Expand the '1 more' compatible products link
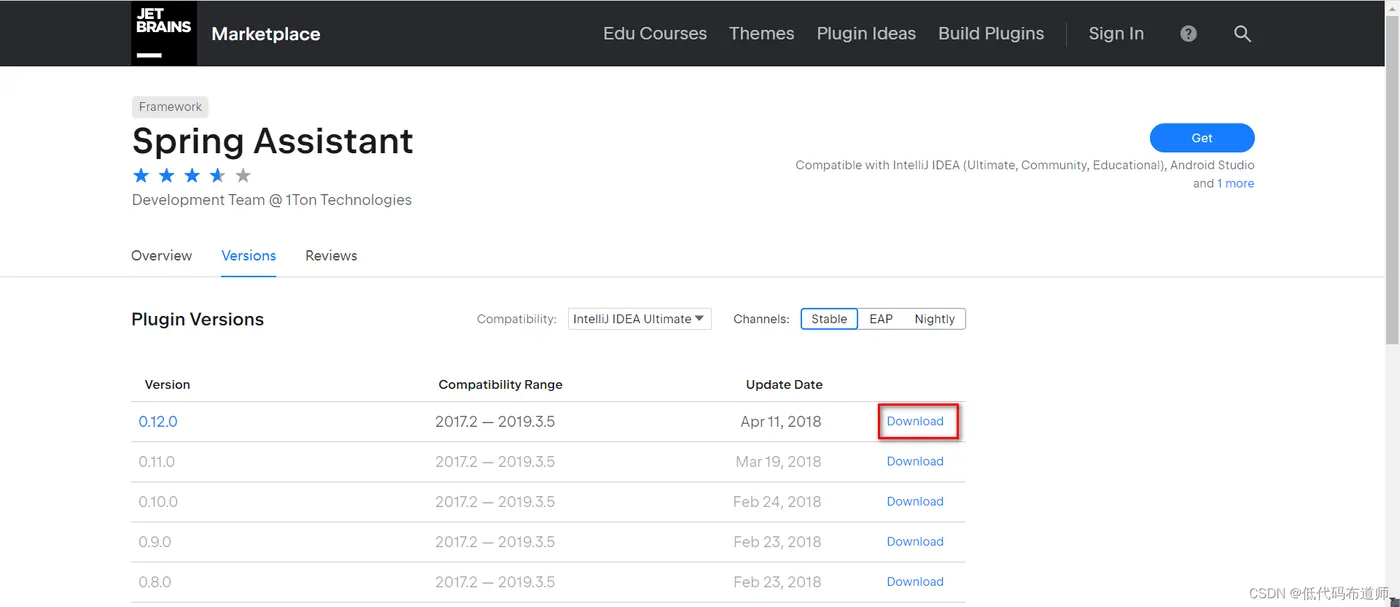Image resolution: width=1400 pixels, height=607 pixels. (1235, 184)
